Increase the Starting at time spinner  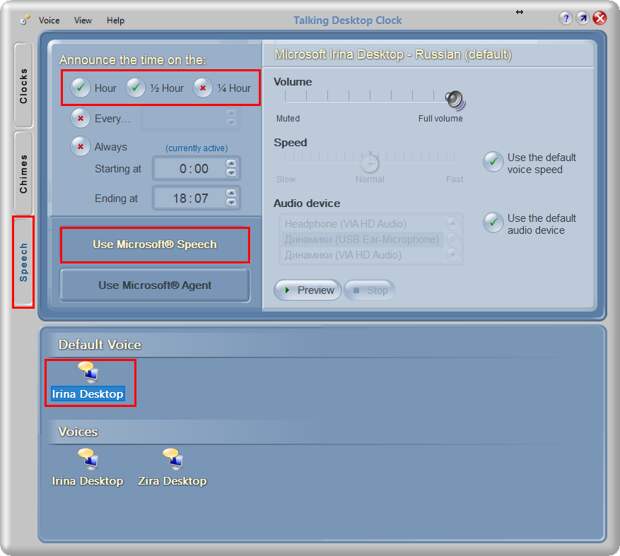click(231, 163)
